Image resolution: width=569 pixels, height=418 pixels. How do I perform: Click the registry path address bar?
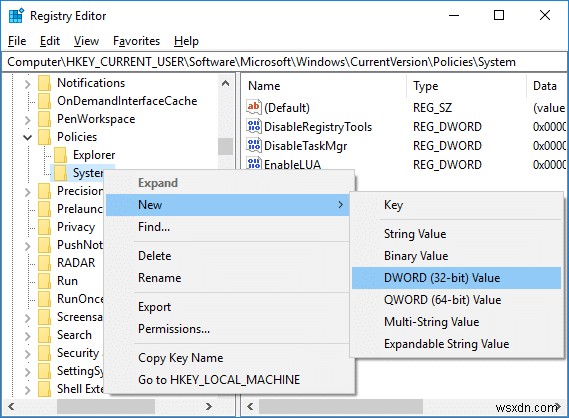[x=284, y=62]
